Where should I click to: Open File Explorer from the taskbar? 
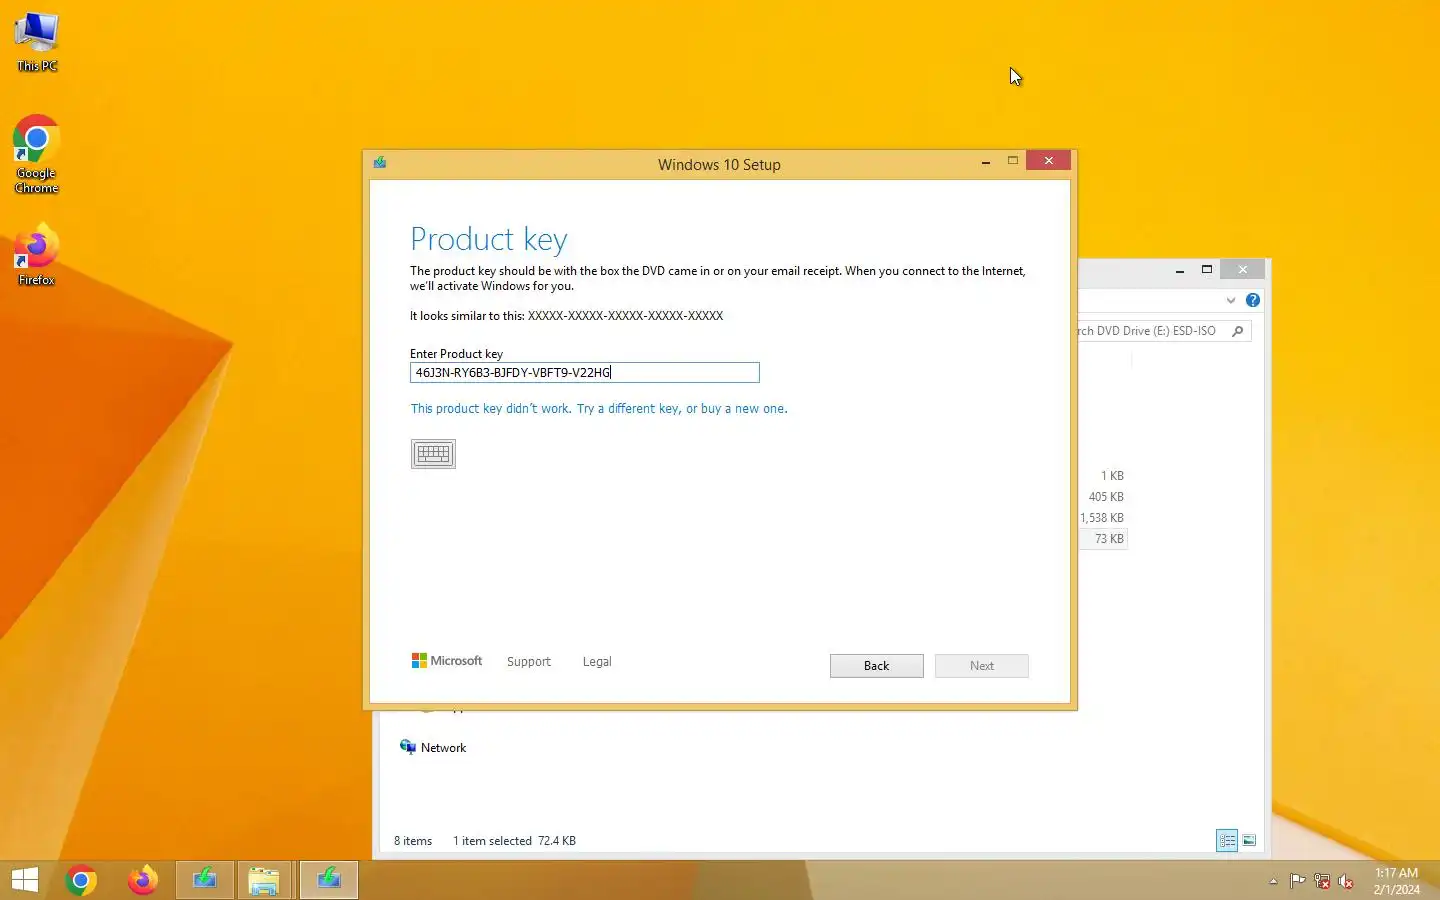[264, 880]
